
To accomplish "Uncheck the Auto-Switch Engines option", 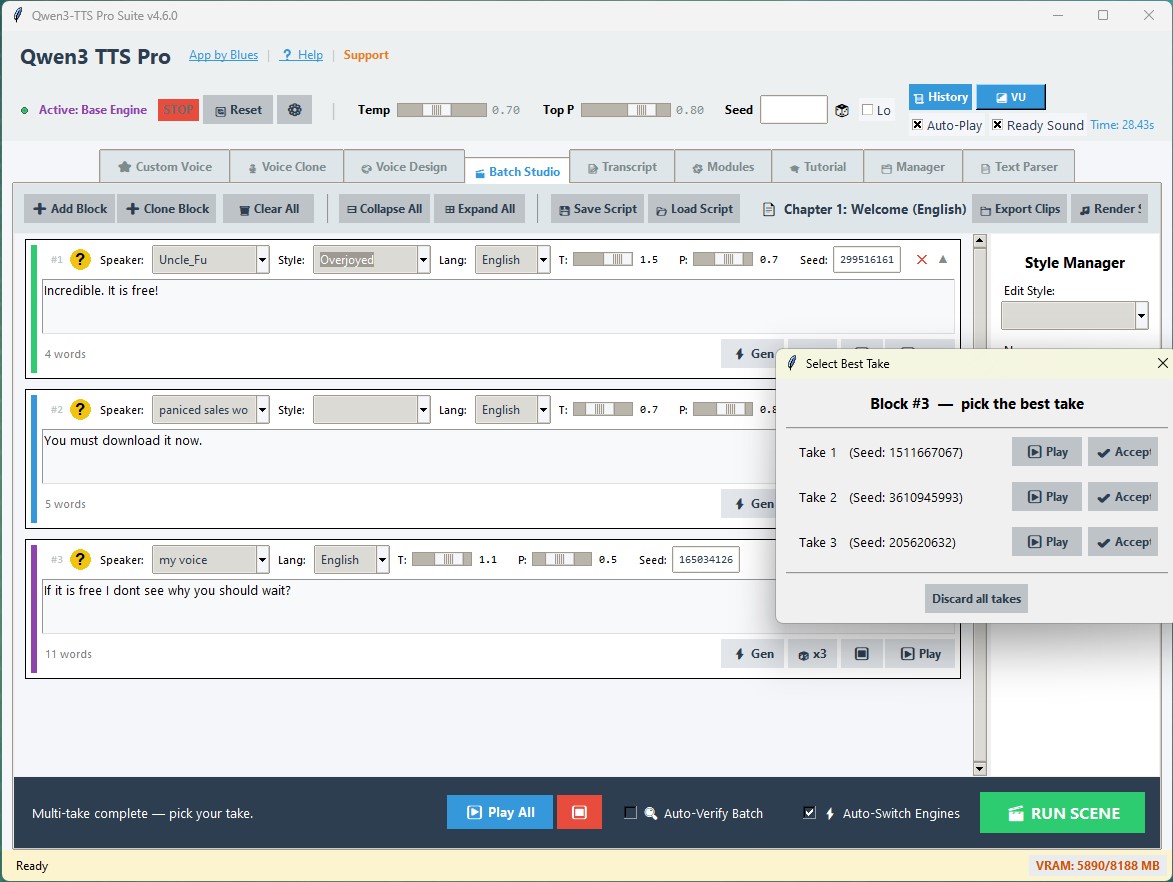I will [x=810, y=813].
